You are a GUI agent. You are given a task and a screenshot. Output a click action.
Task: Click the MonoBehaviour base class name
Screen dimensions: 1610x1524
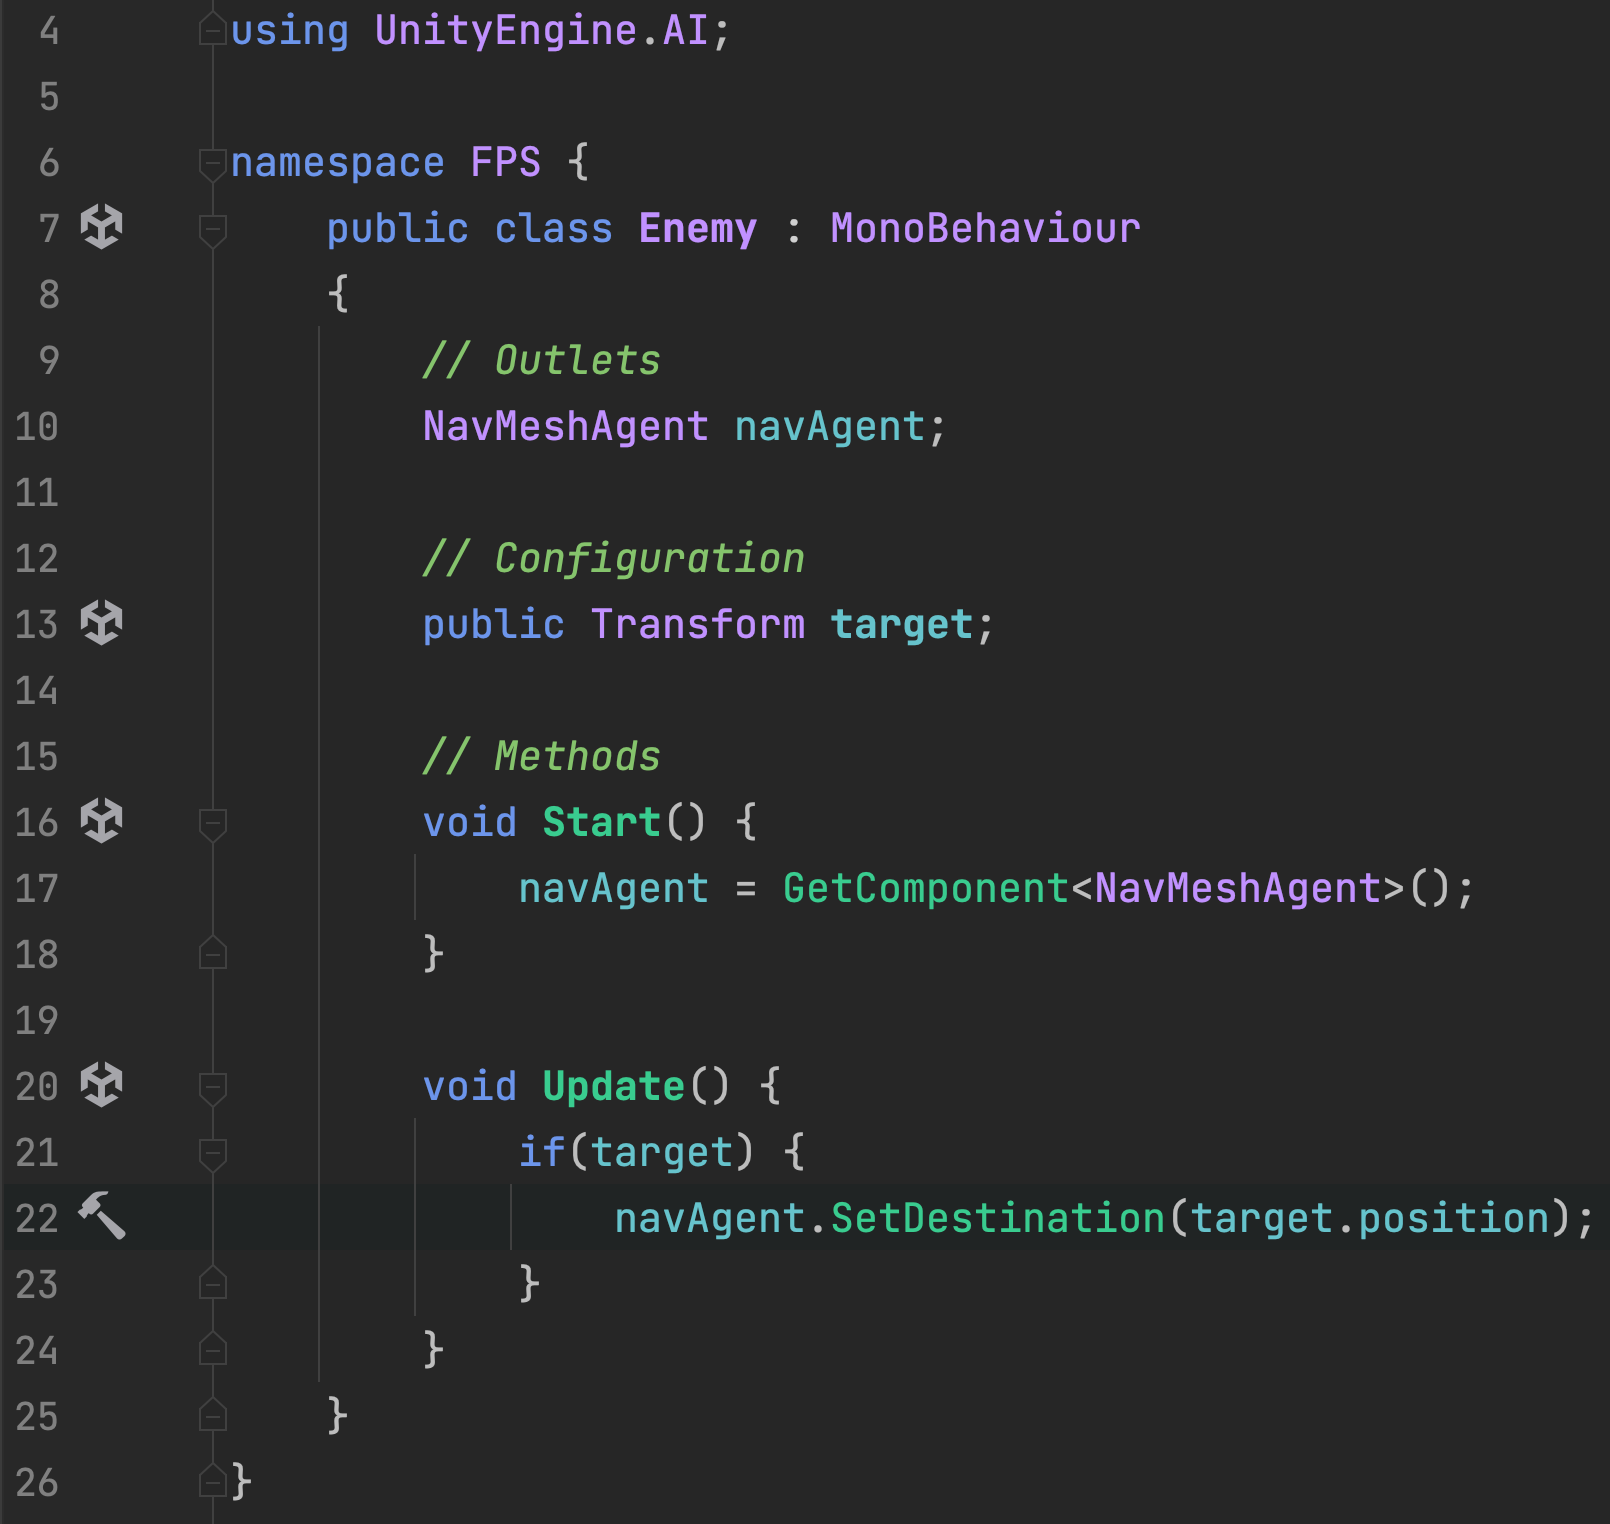(985, 229)
